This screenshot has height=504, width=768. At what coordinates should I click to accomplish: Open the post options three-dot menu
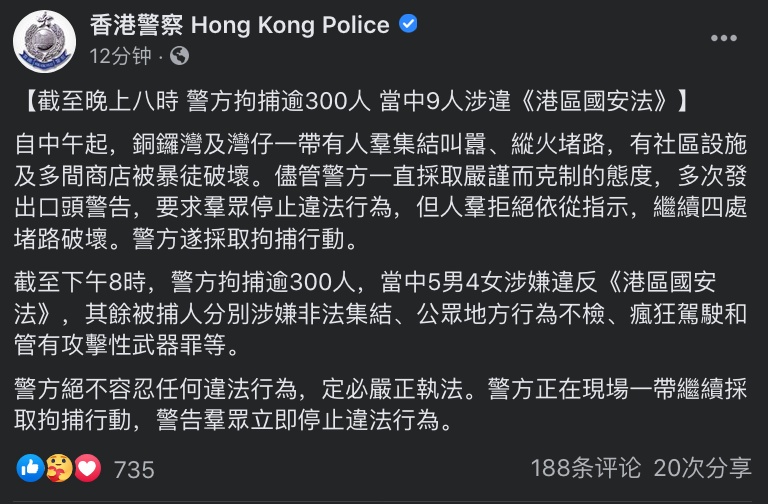[723, 39]
